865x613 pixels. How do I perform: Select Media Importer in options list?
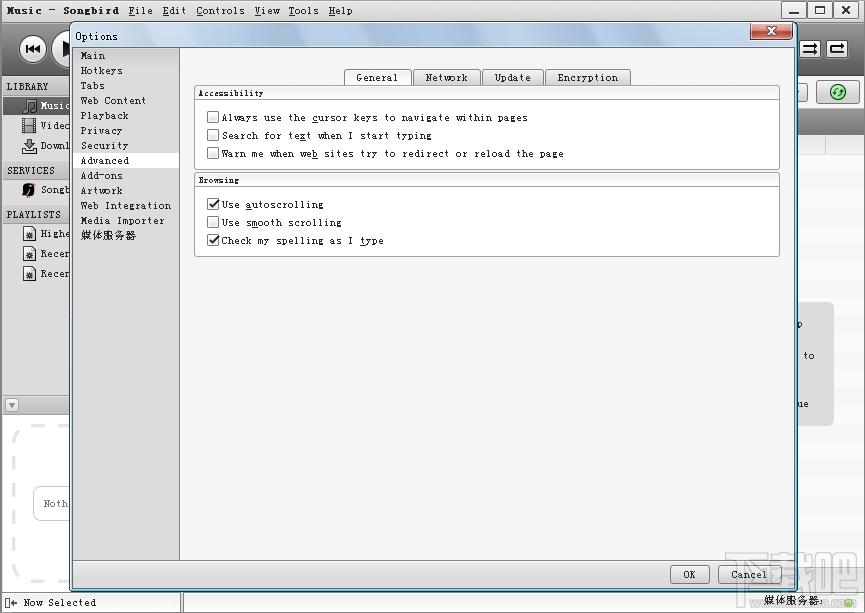(x=122, y=221)
